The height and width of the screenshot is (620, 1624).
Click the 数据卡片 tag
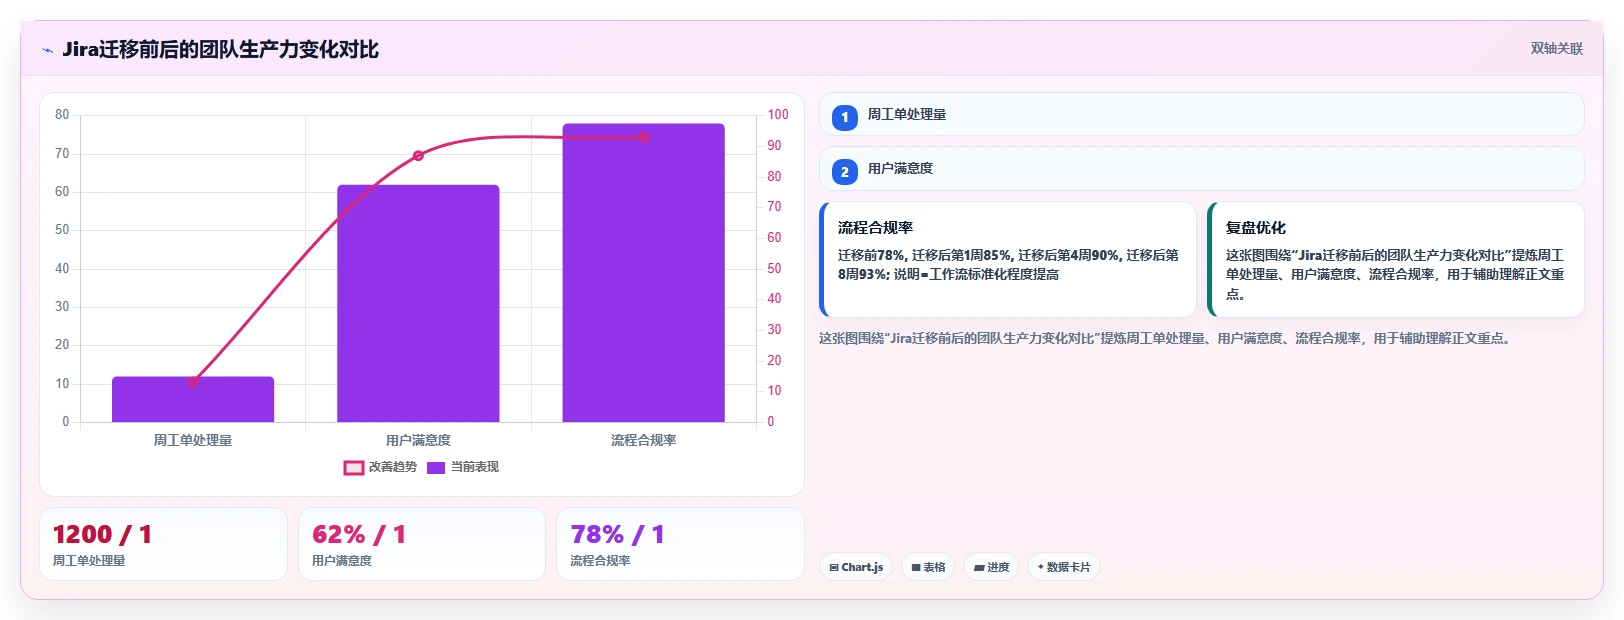click(x=1064, y=567)
